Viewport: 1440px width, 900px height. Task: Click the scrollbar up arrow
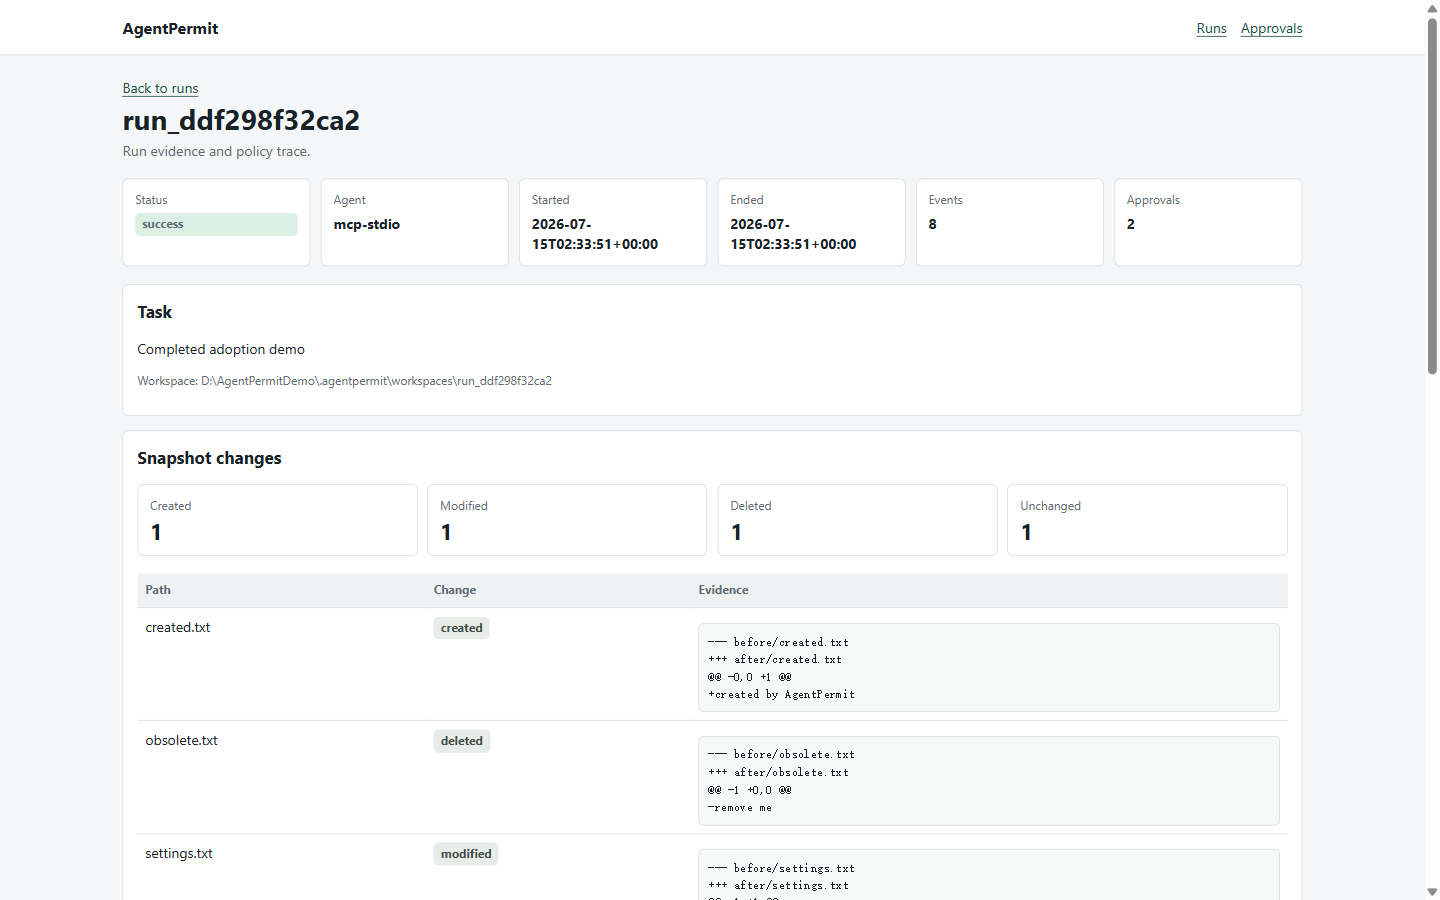(1432, 8)
